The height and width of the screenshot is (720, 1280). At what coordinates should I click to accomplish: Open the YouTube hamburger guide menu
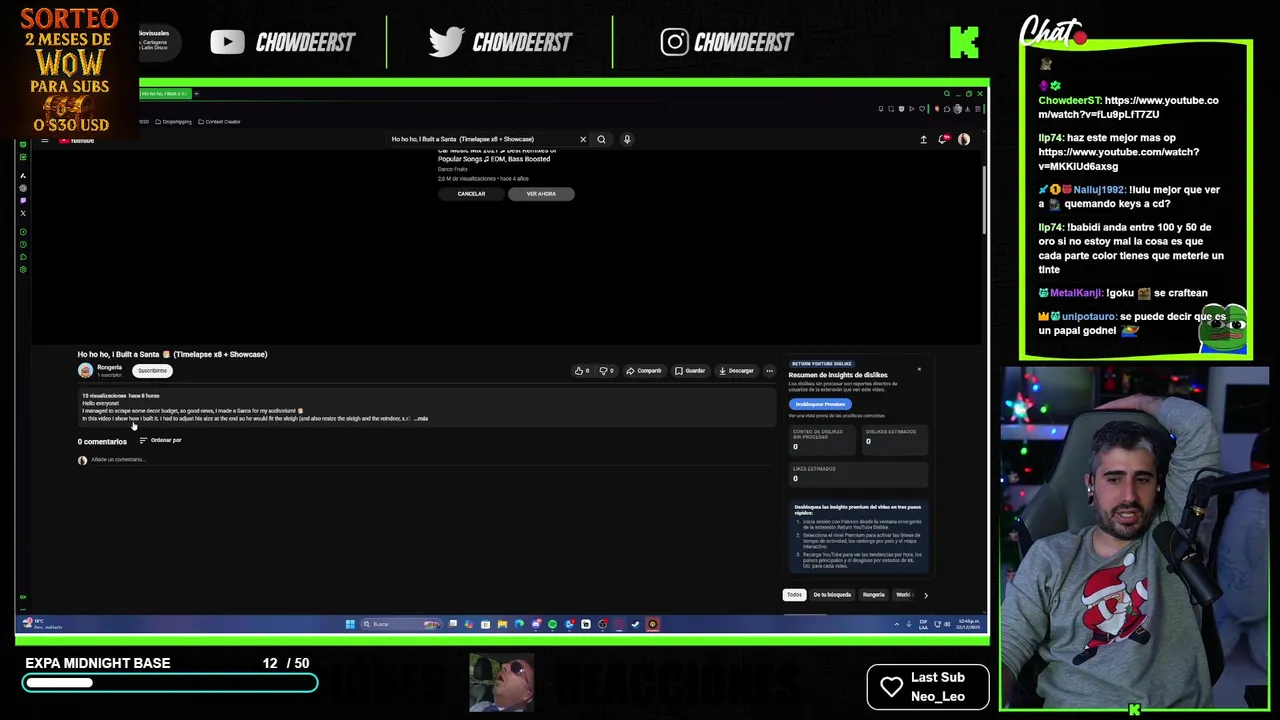click(45, 140)
